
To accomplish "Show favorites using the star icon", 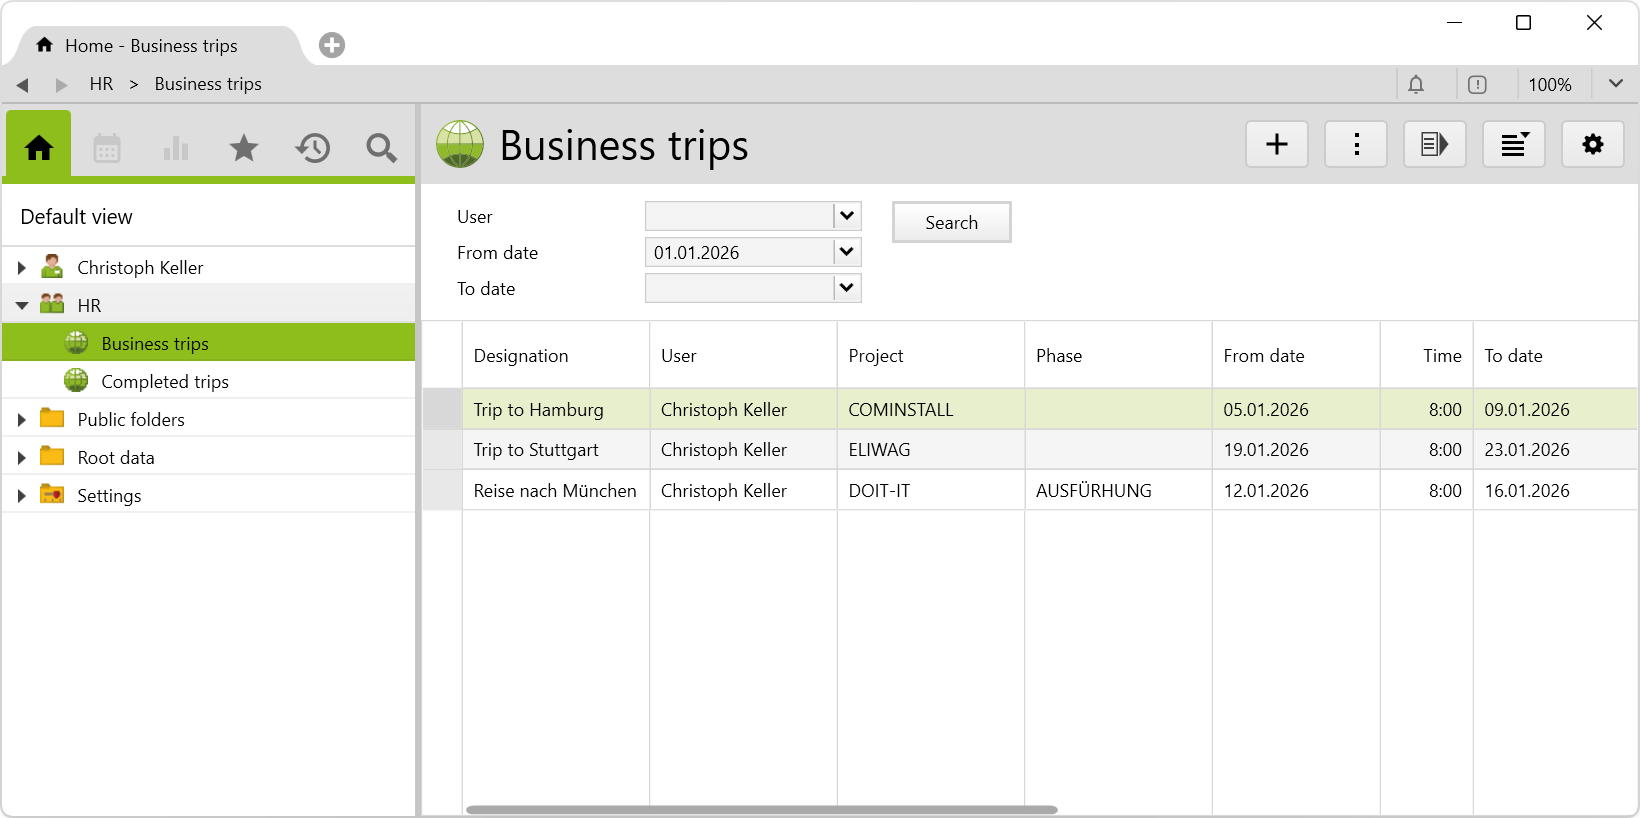I will tap(244, 148).
